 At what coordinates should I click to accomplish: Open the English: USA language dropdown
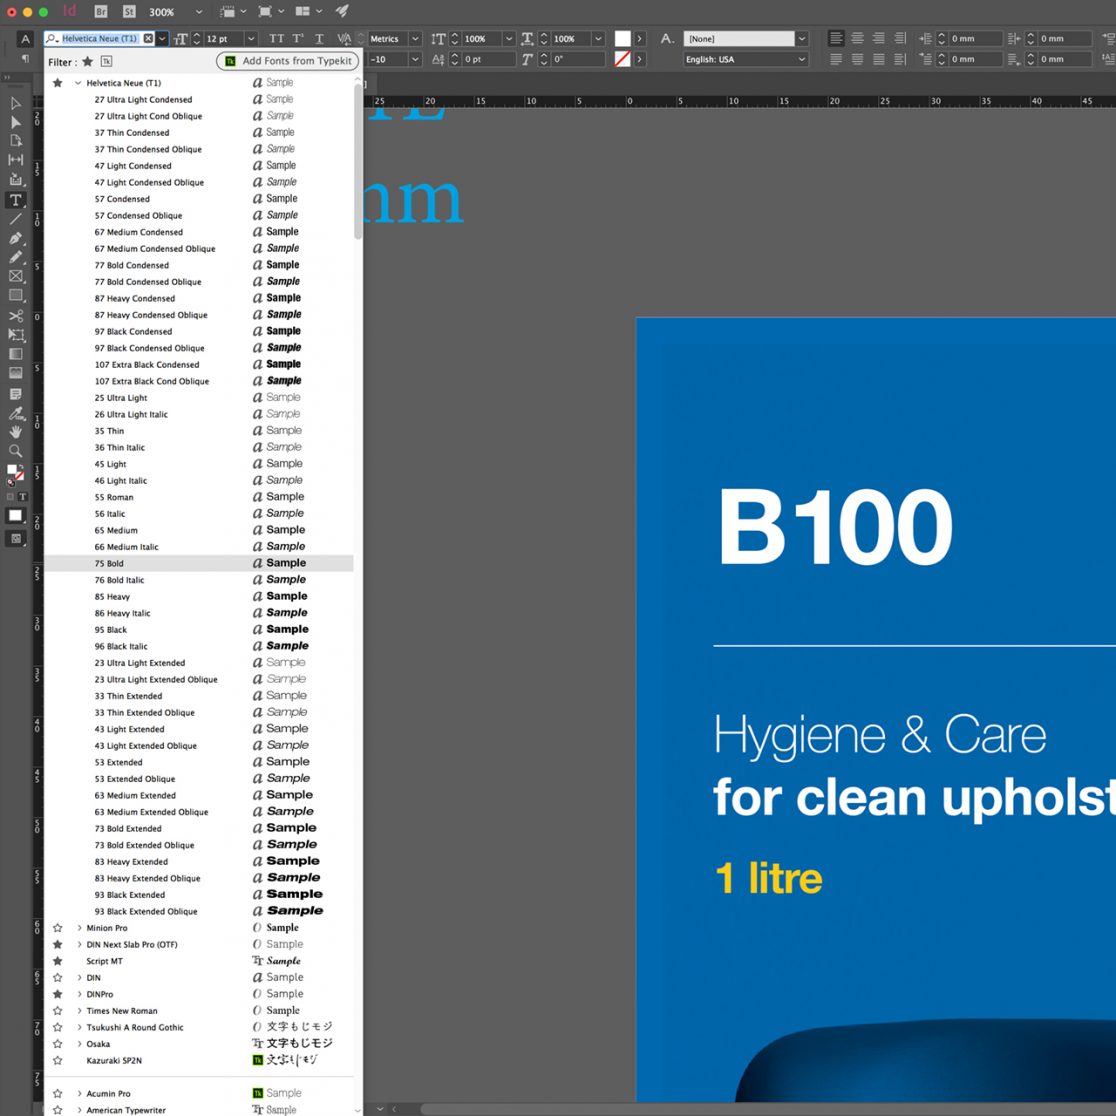point(745,59)
